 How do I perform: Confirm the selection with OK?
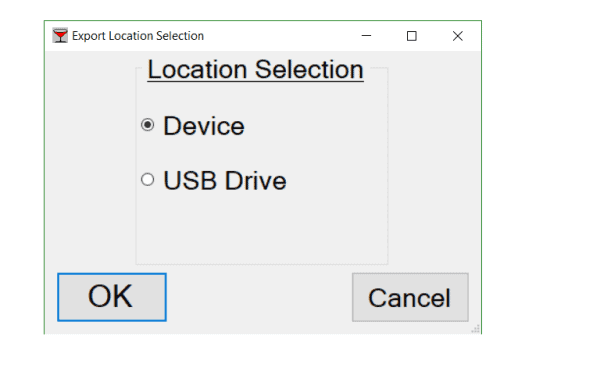pyautogui.click(x=112, y=297)
